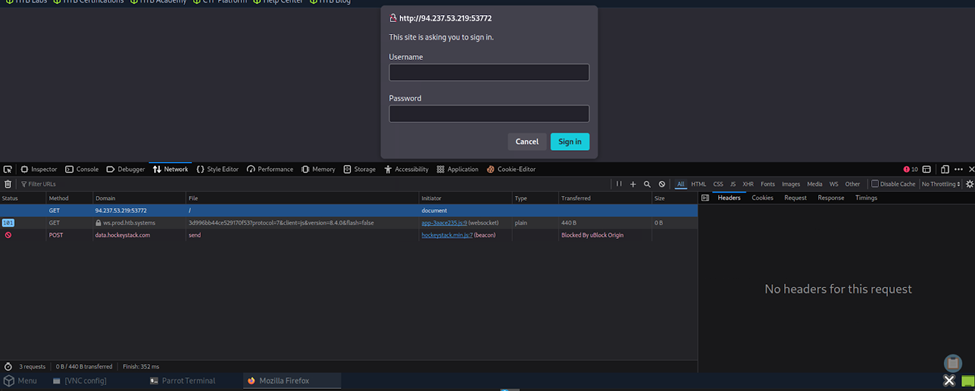Click the stopwatch icon in network status bar
975x391 pixels.
pyautogui.click(x=8, y=367)
